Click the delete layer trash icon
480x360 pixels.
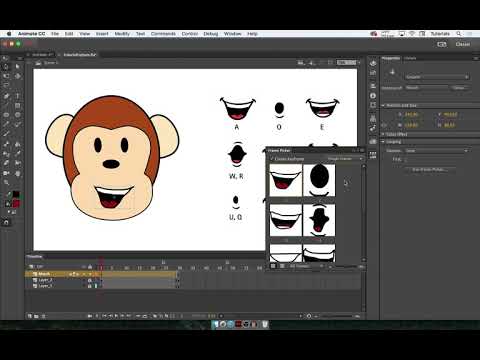click(x=43, y=316)
